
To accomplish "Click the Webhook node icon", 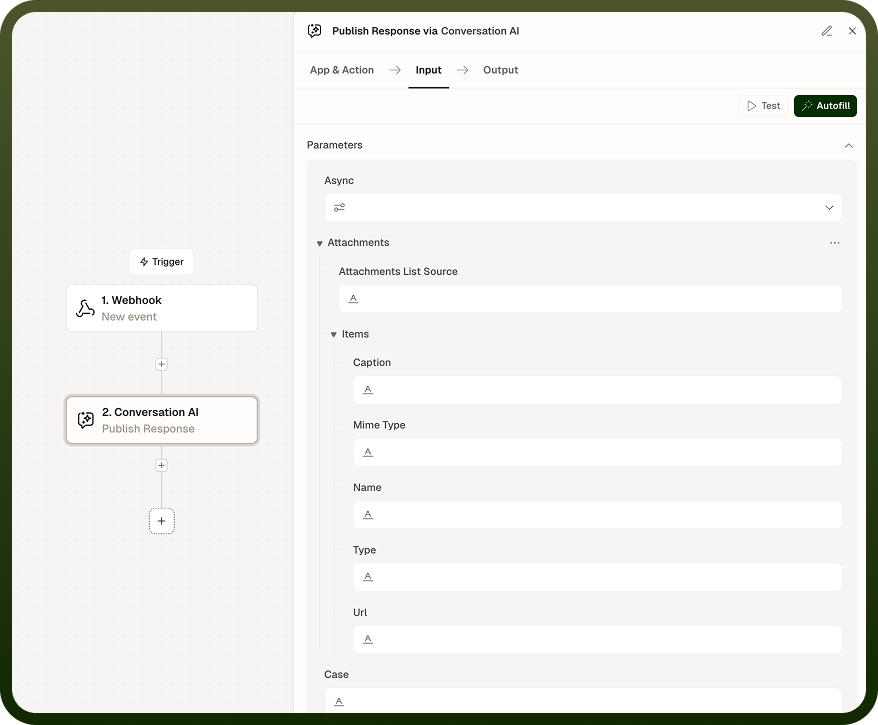I will [x=85, y=308].
